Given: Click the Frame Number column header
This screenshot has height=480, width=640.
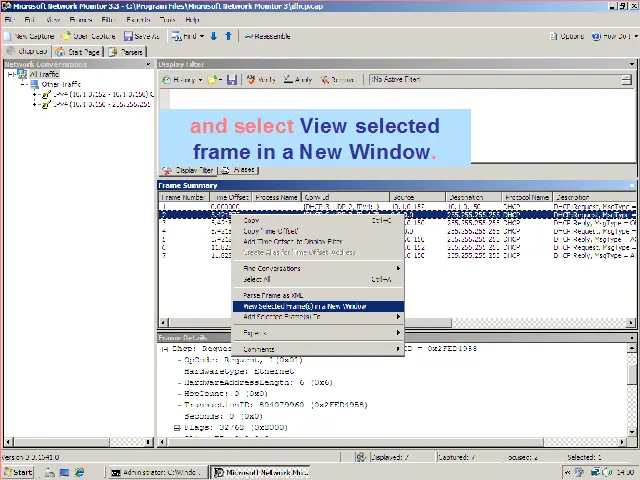Looking at the screenshot, I should (x=184, y=197).
